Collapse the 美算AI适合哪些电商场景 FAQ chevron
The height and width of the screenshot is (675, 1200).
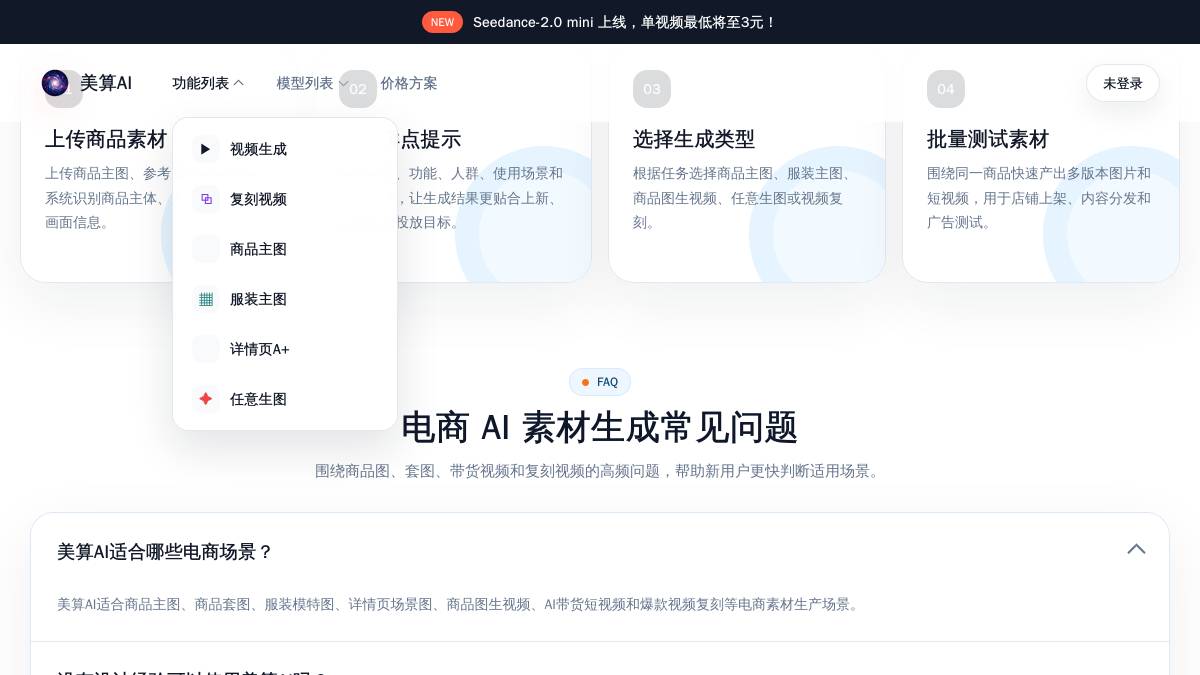coord(1136,549)
